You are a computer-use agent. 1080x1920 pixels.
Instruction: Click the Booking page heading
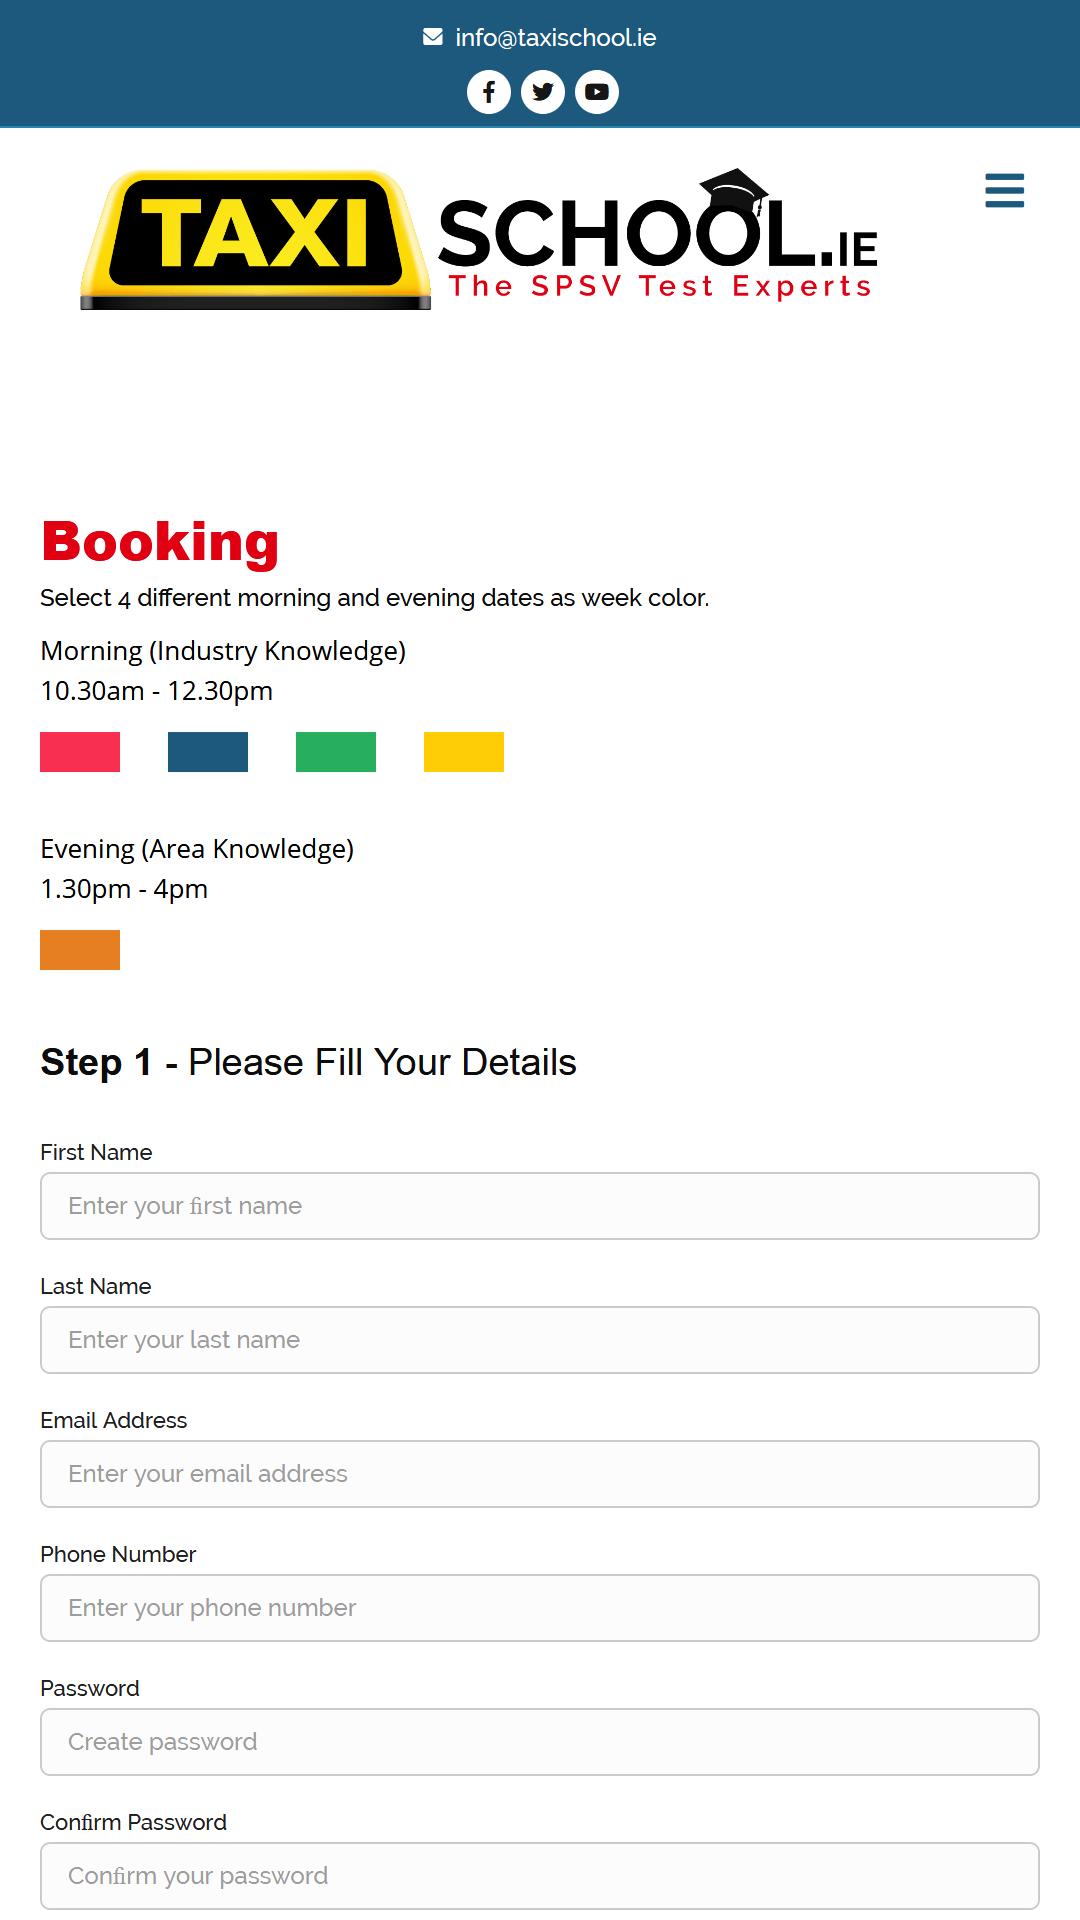(160, 542)
